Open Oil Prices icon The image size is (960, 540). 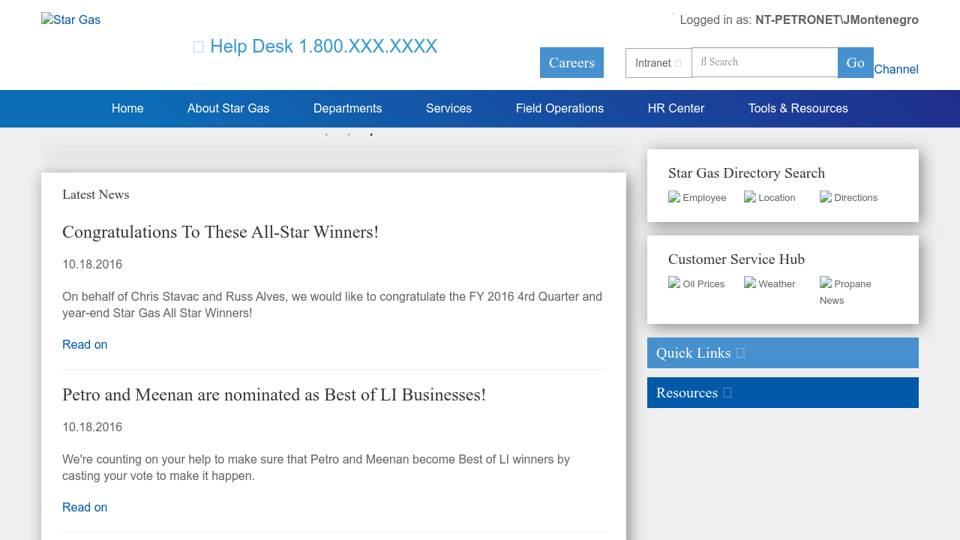pos(674,283)
